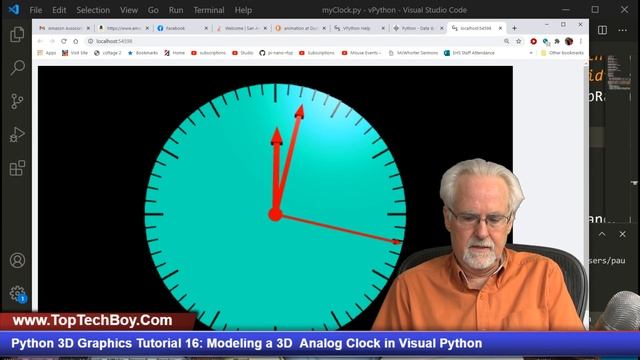This screenshot has height=360, width=640.
Task: Open the Apps bookmark
Action: [47, 53]
